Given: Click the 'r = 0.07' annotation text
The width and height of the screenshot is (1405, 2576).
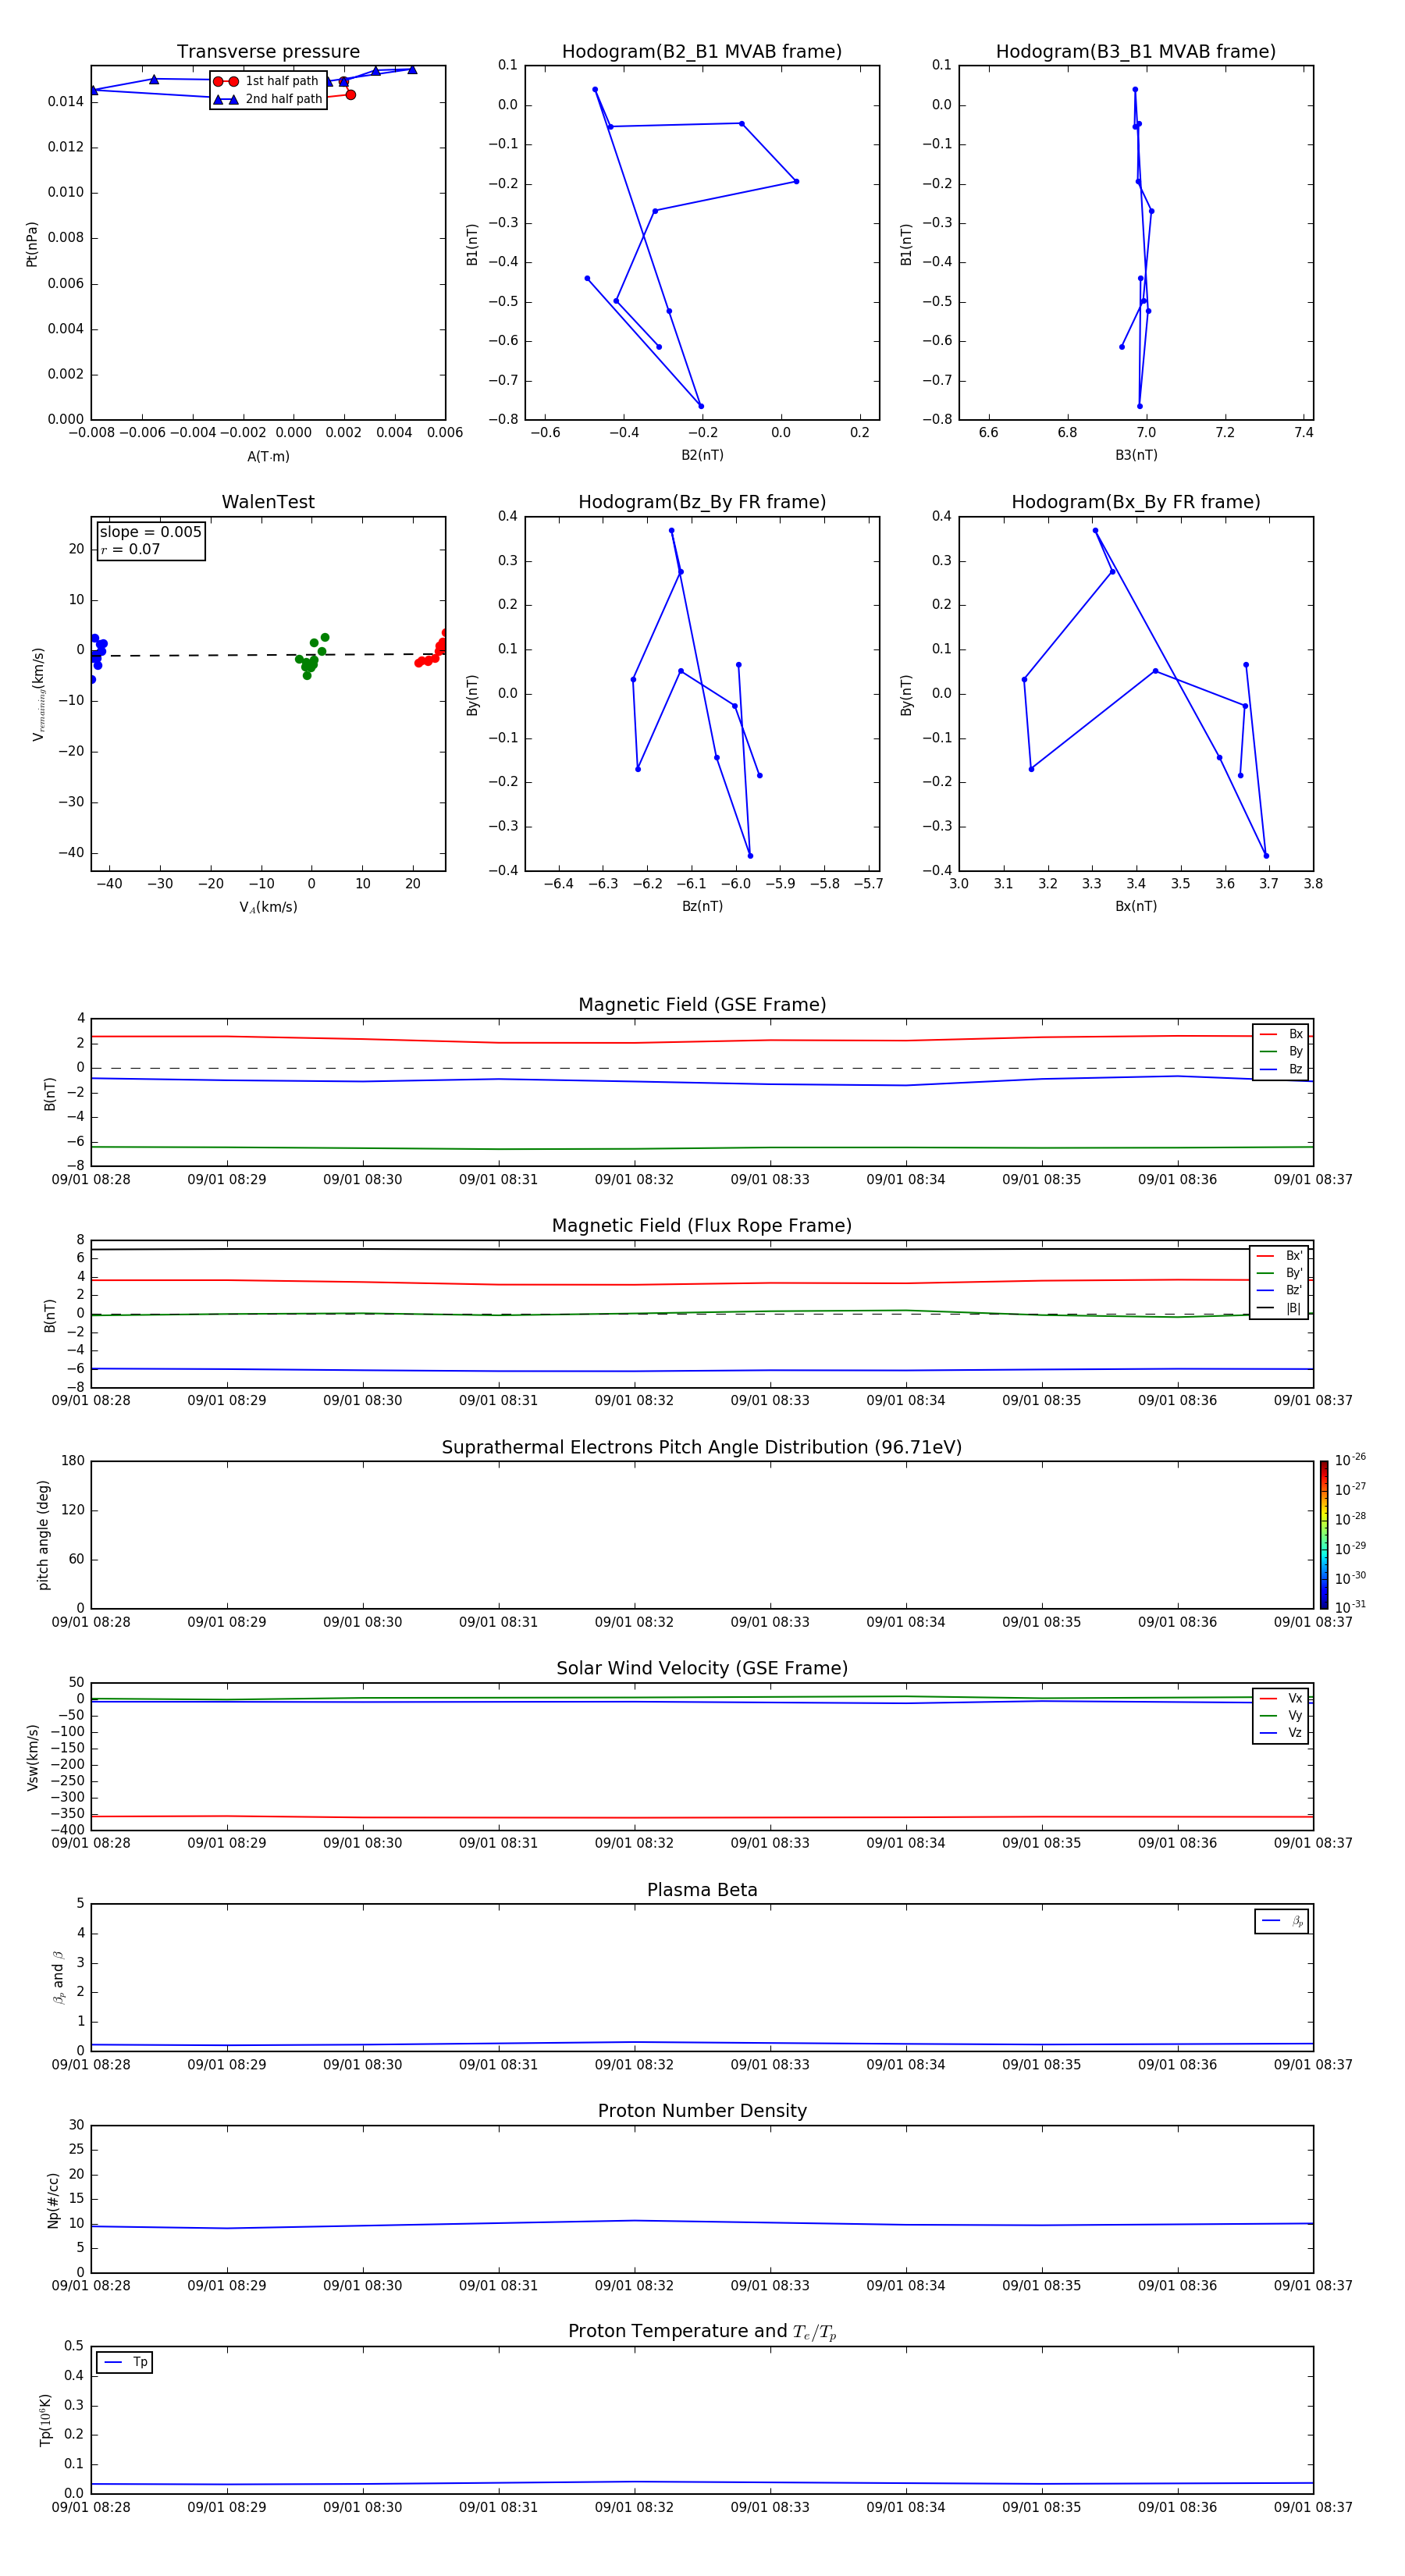Looking at the screenshot, I should [x=130, y=549].
